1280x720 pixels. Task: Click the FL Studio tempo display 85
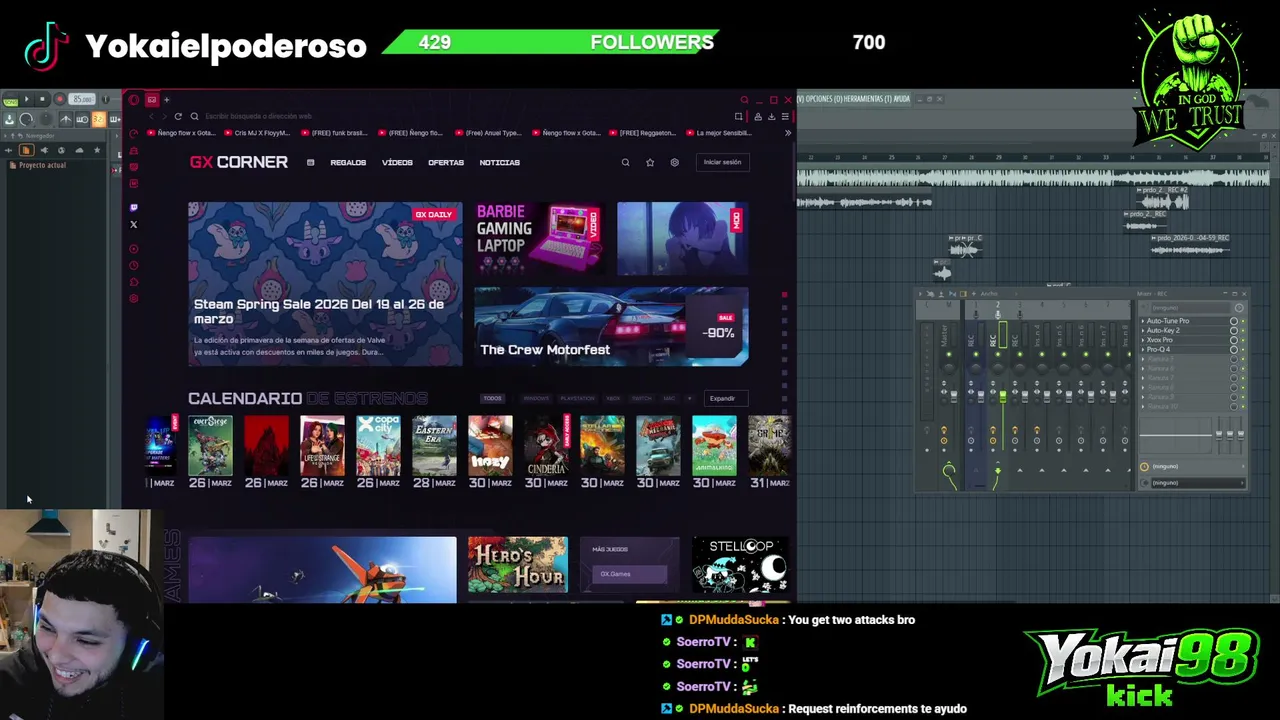click(x=82, y=99)
